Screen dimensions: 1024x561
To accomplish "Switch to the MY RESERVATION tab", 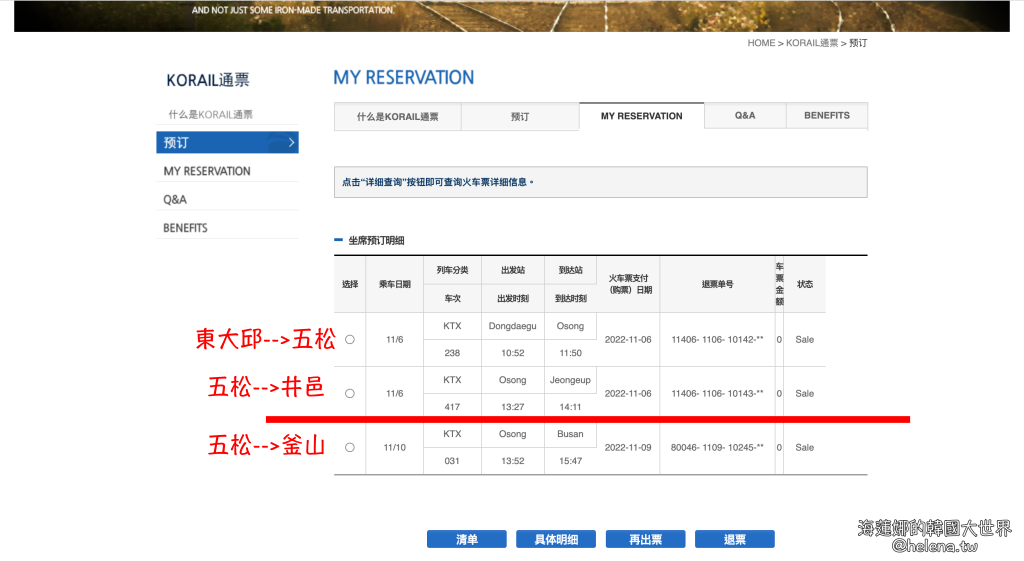I will 641,116.
